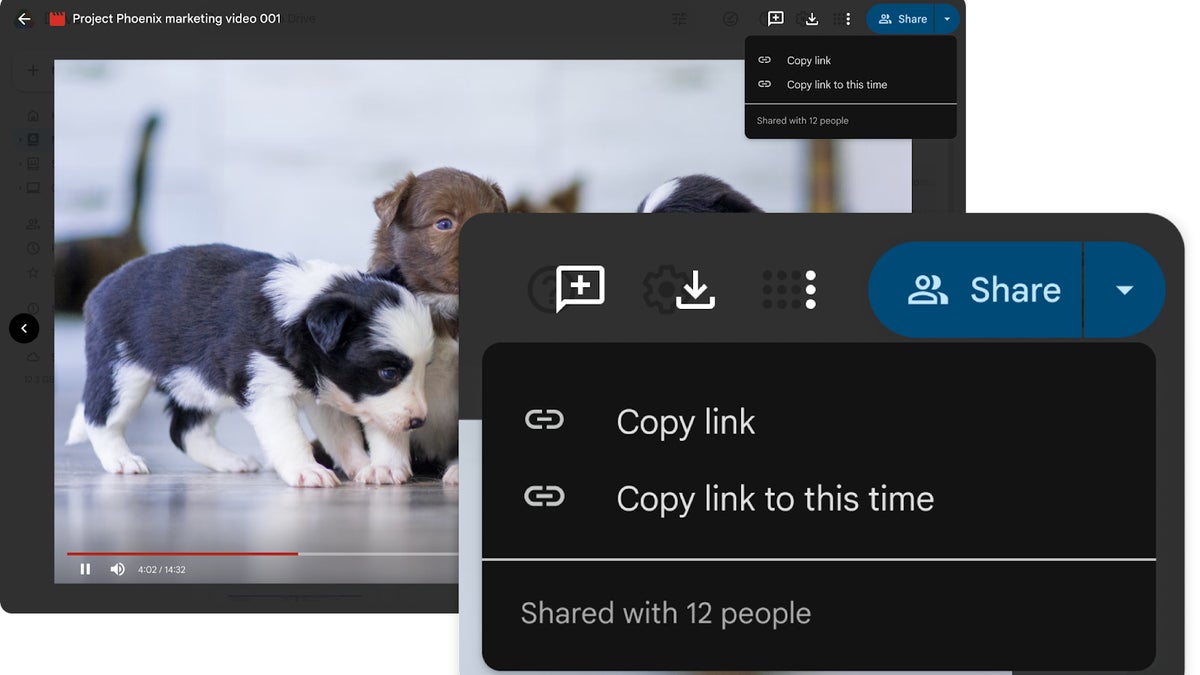This screenshot has height=675, width=1200.
Task: Click the back arrow beside the video title
Action: (x=24, y=19)
